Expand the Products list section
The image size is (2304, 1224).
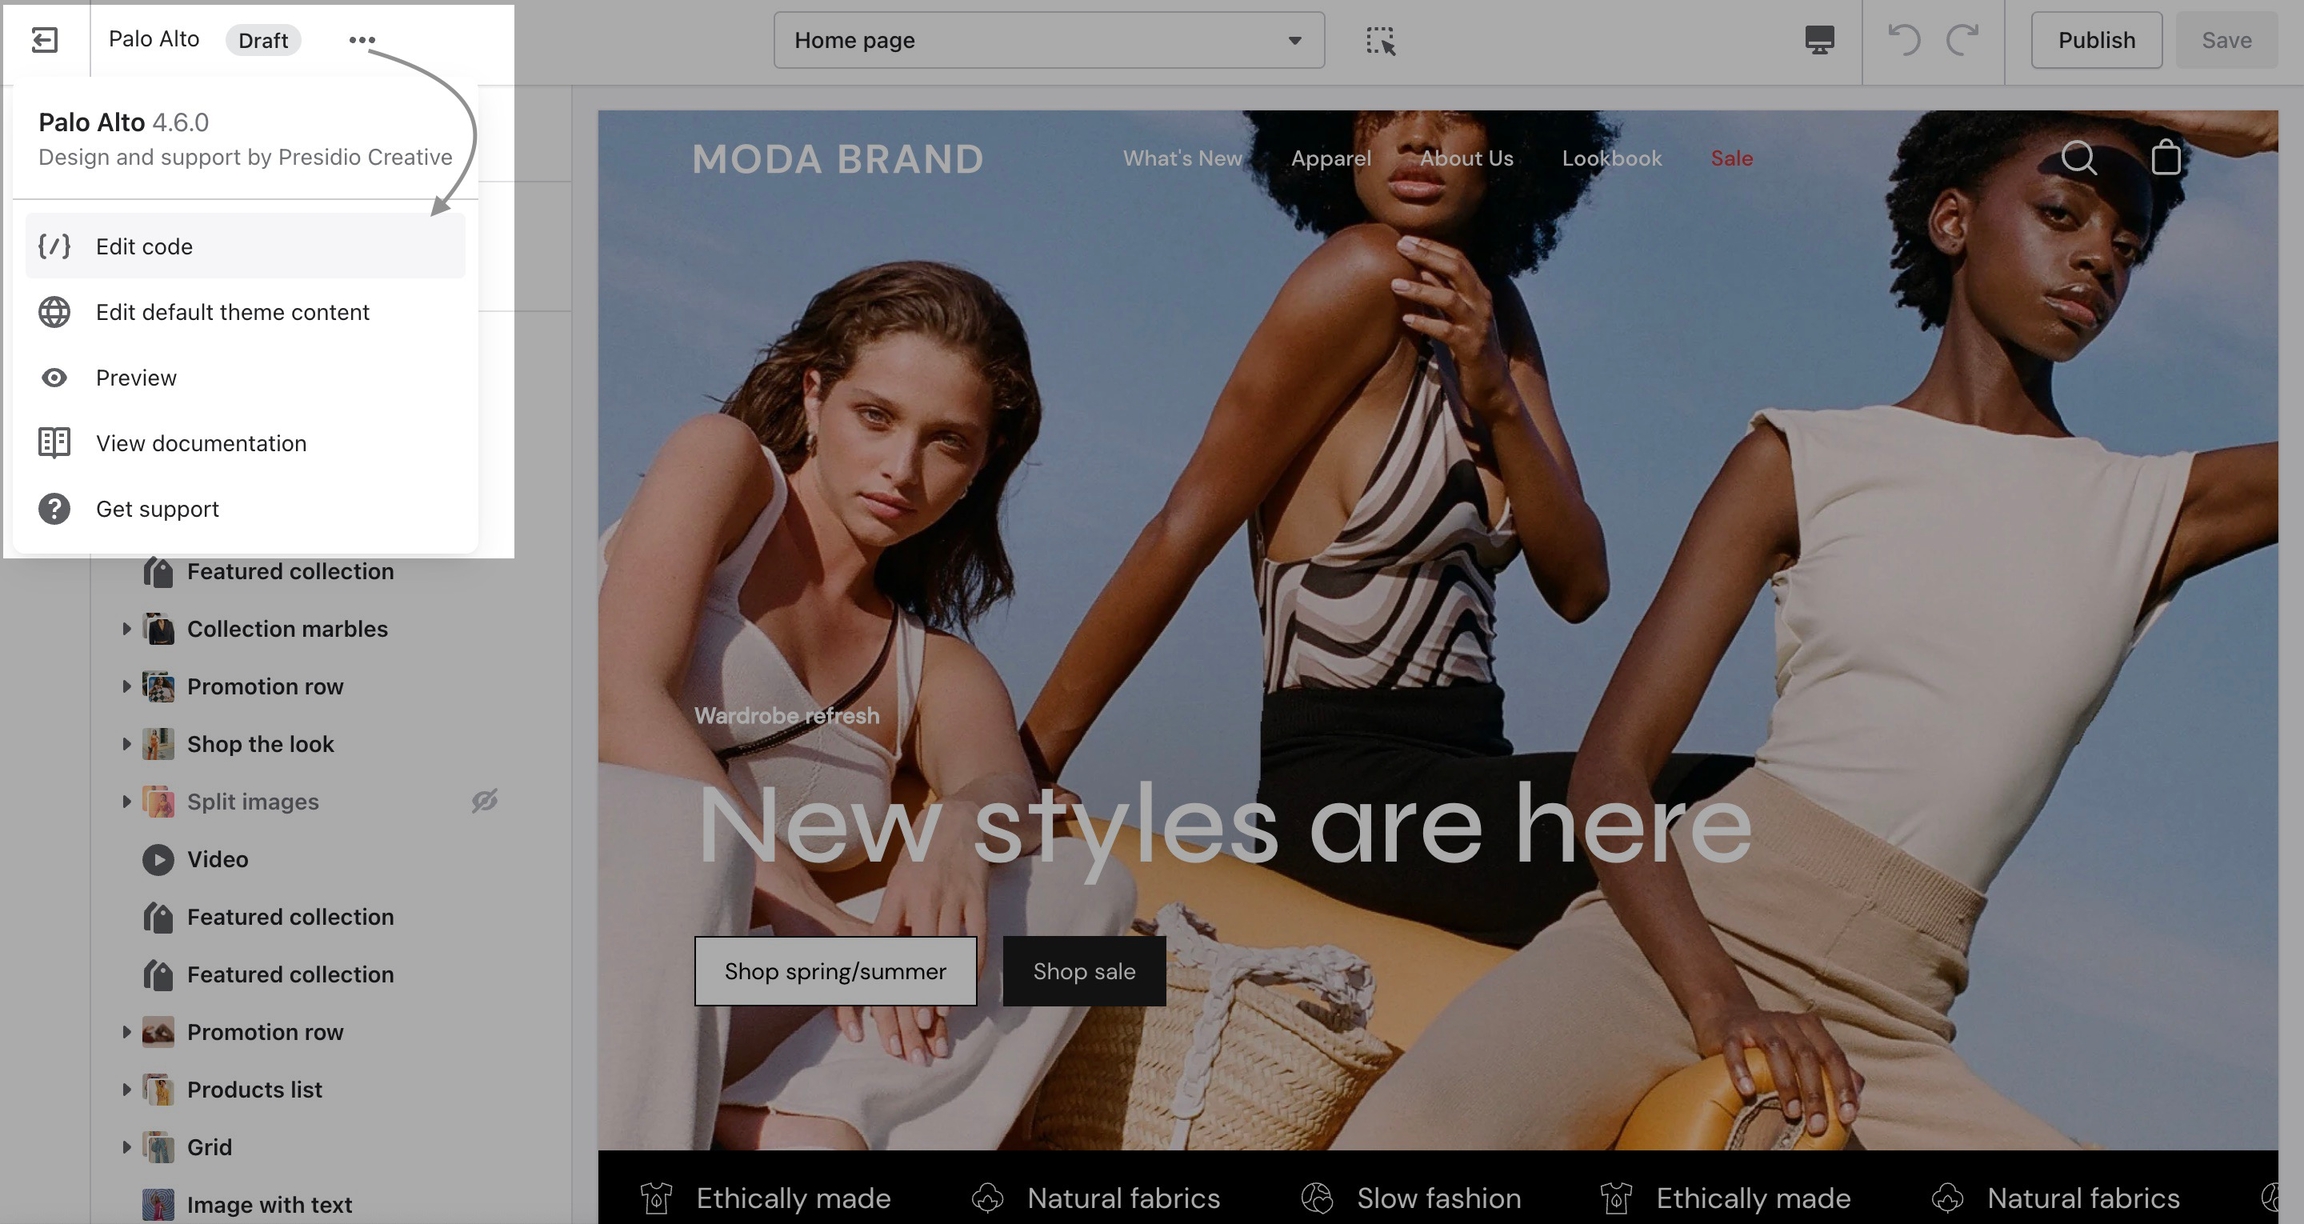pyautogui.click(x=127, y=1089)
